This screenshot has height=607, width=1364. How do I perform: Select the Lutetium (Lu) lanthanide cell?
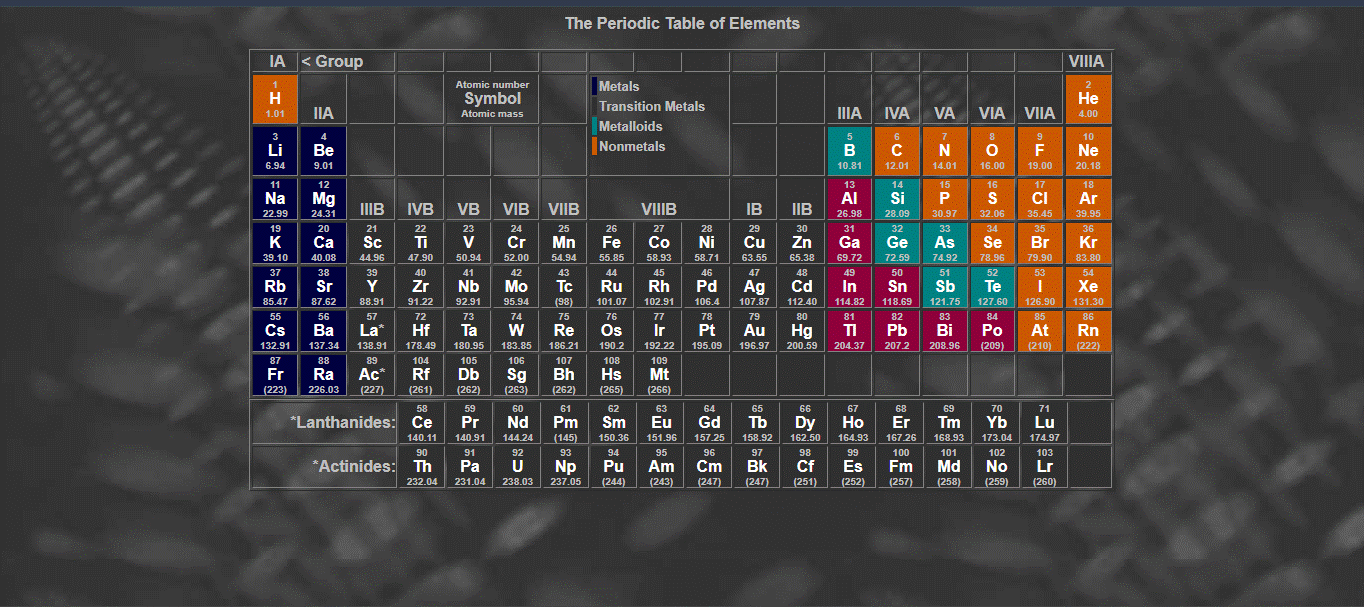(1044, 423)
